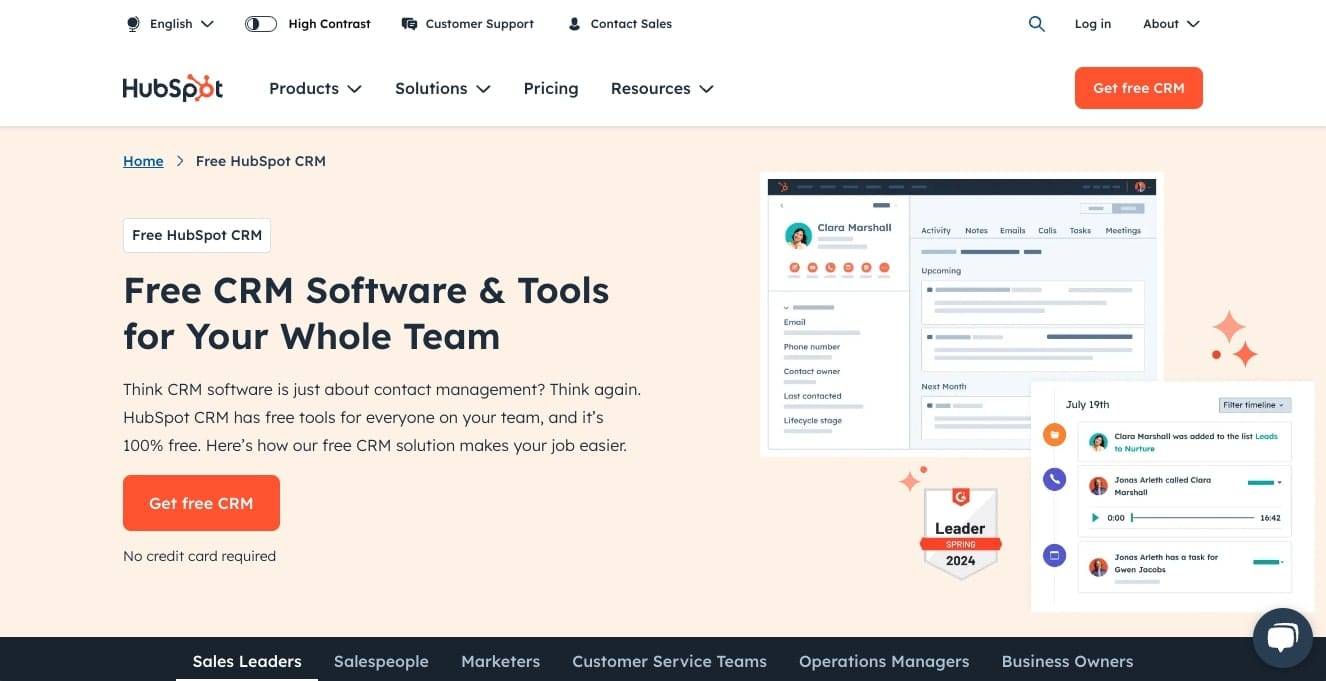Viewport: 1326px width, 681px height.
Task: Expand the Solutions dropdown menu
Action: (442, 88)
